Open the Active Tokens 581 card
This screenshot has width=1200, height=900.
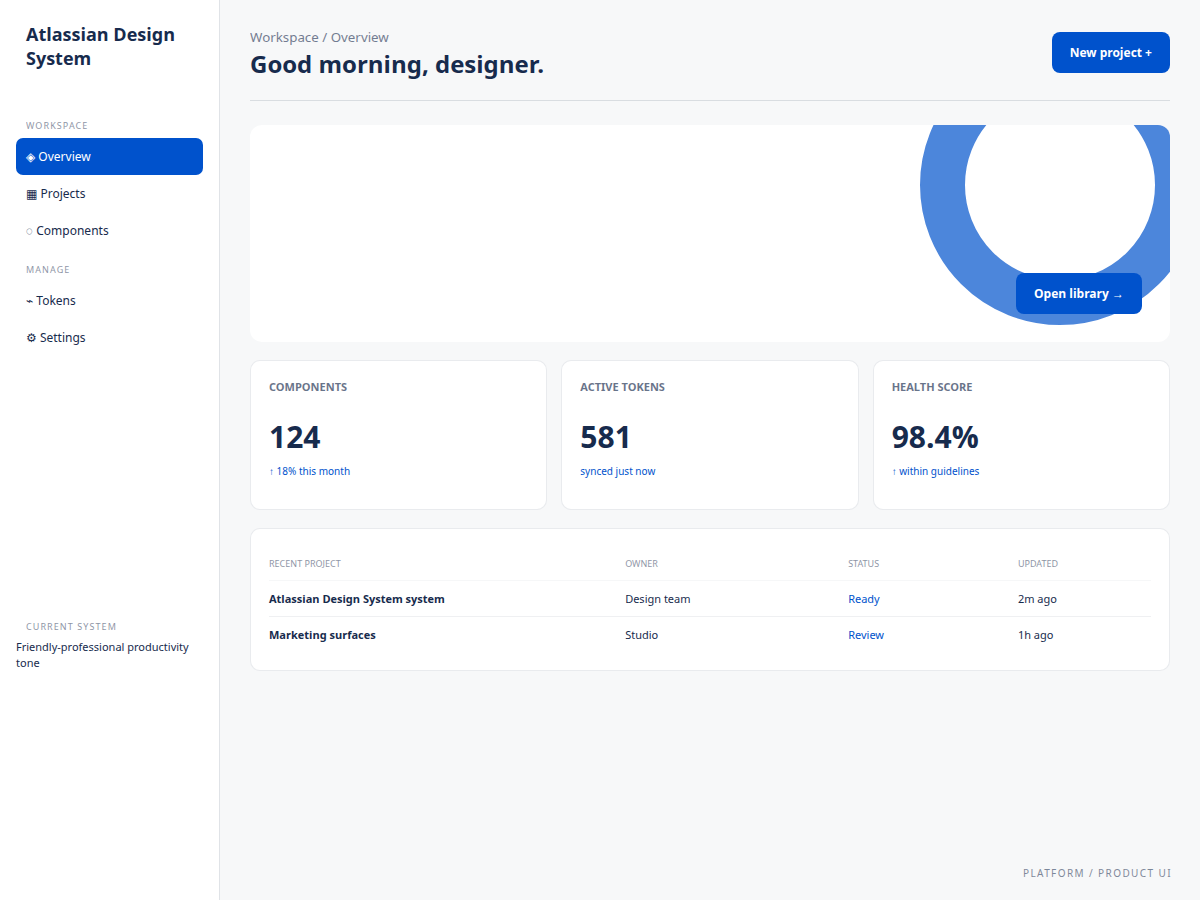710,435
